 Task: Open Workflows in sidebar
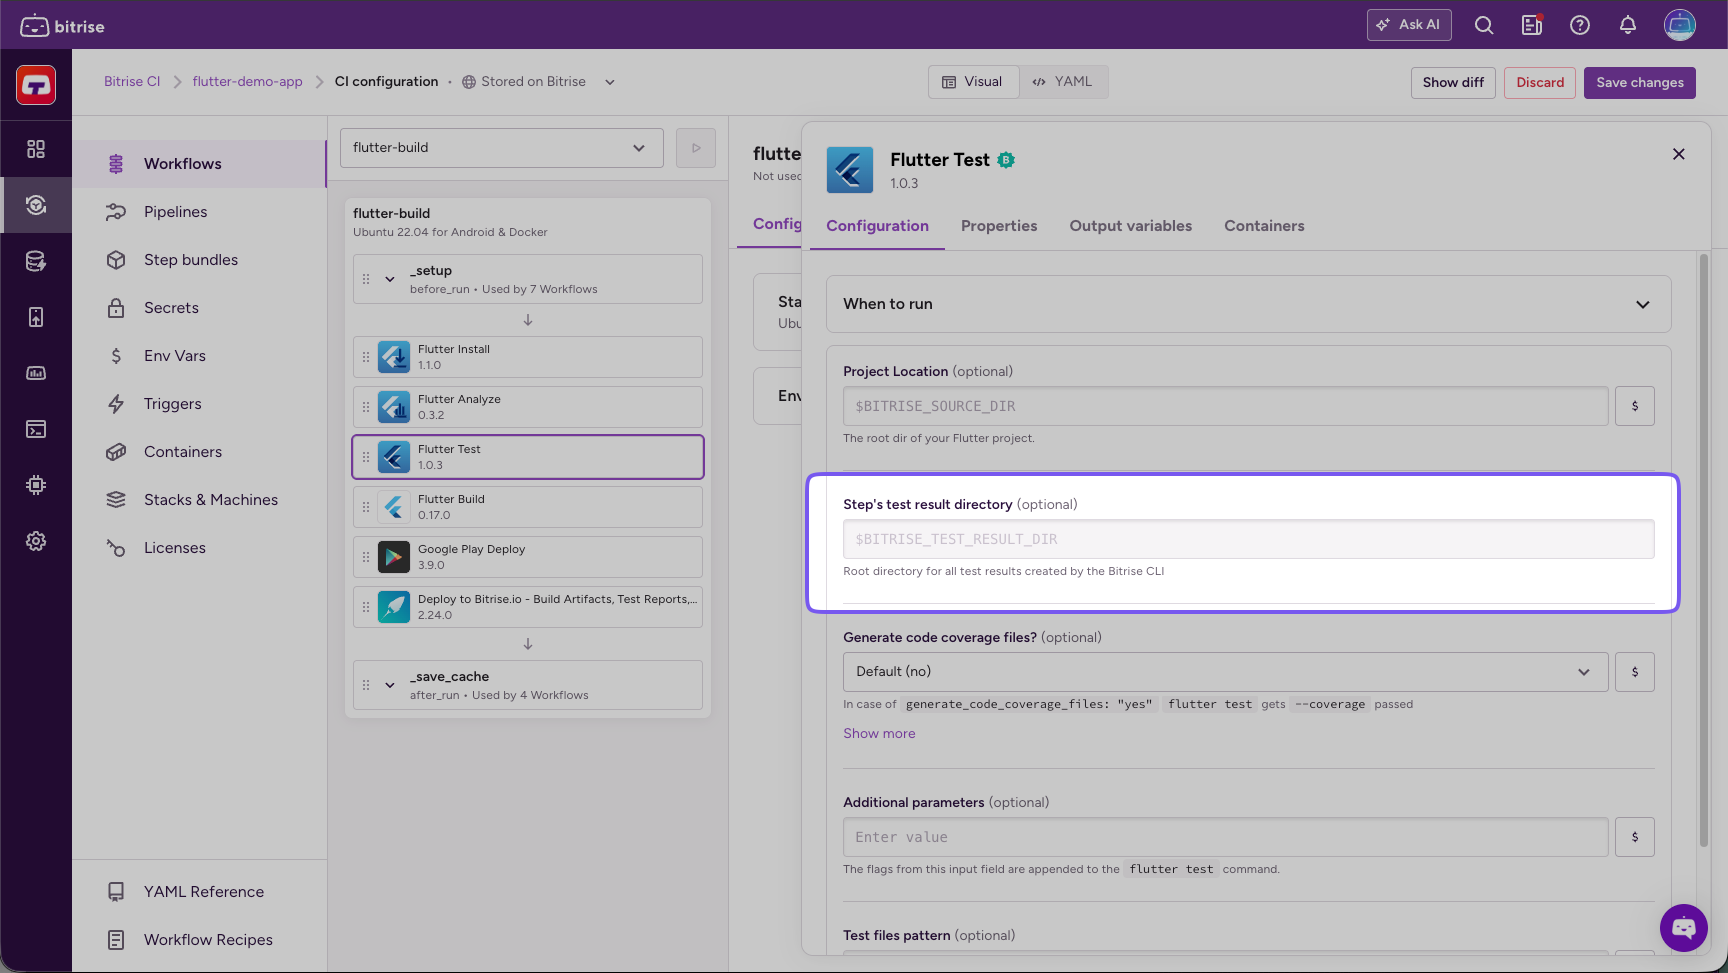click(x=200, y=164)
